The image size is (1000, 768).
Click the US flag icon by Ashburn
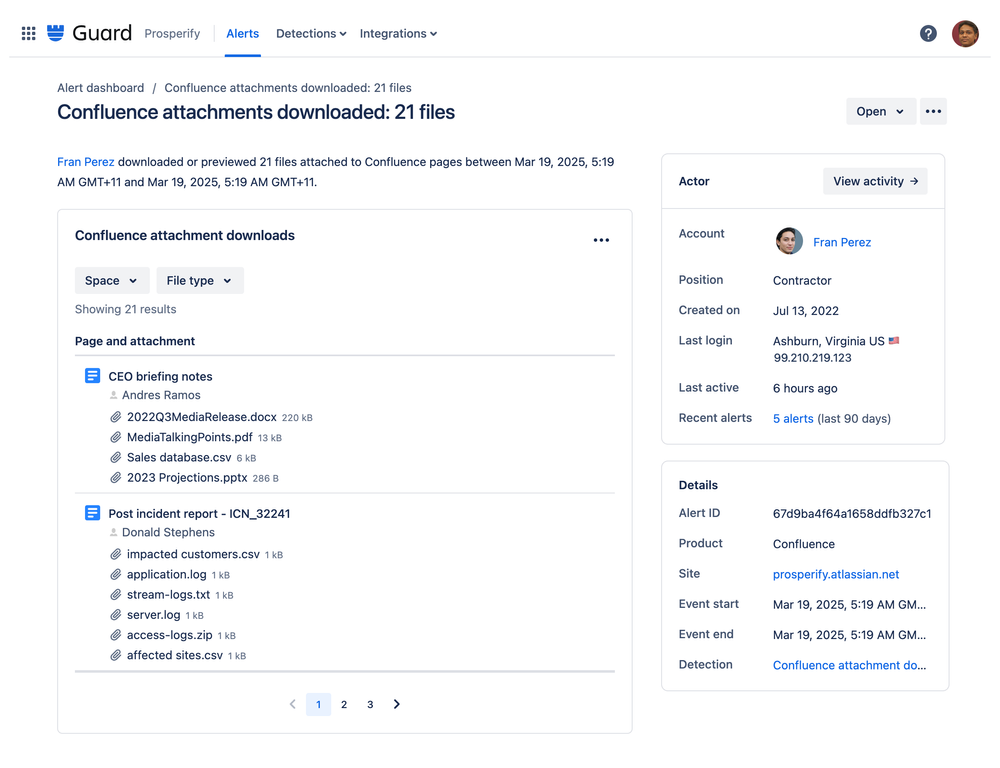tap(894, 341)
